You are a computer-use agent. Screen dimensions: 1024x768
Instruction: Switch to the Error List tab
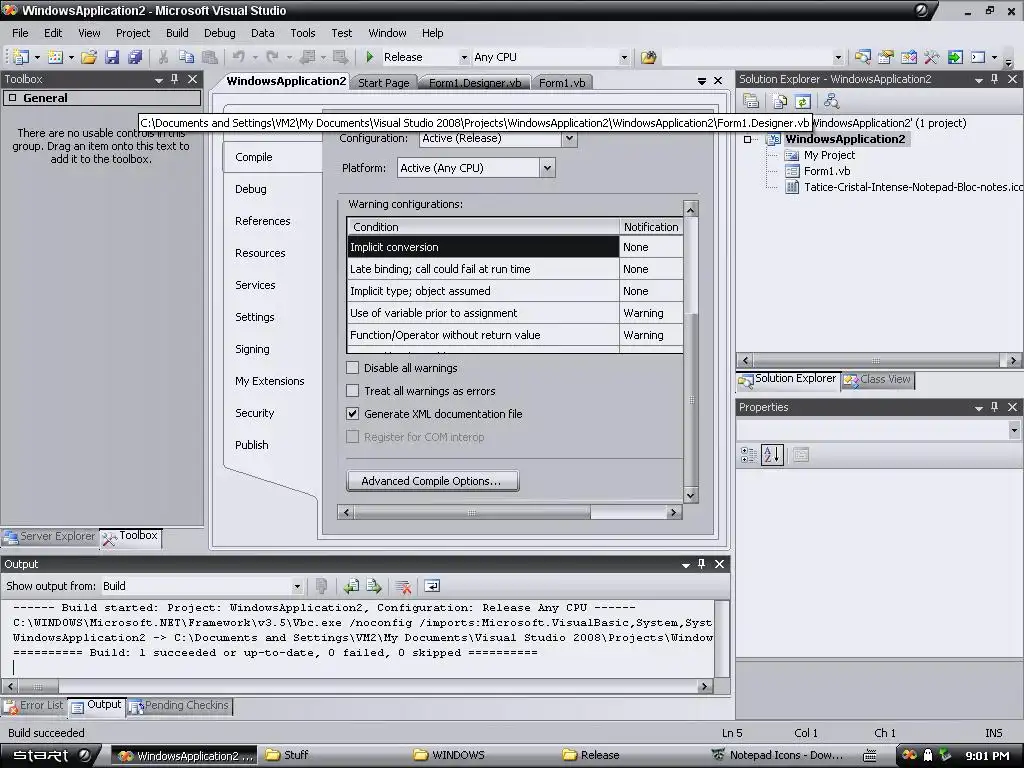34,705
